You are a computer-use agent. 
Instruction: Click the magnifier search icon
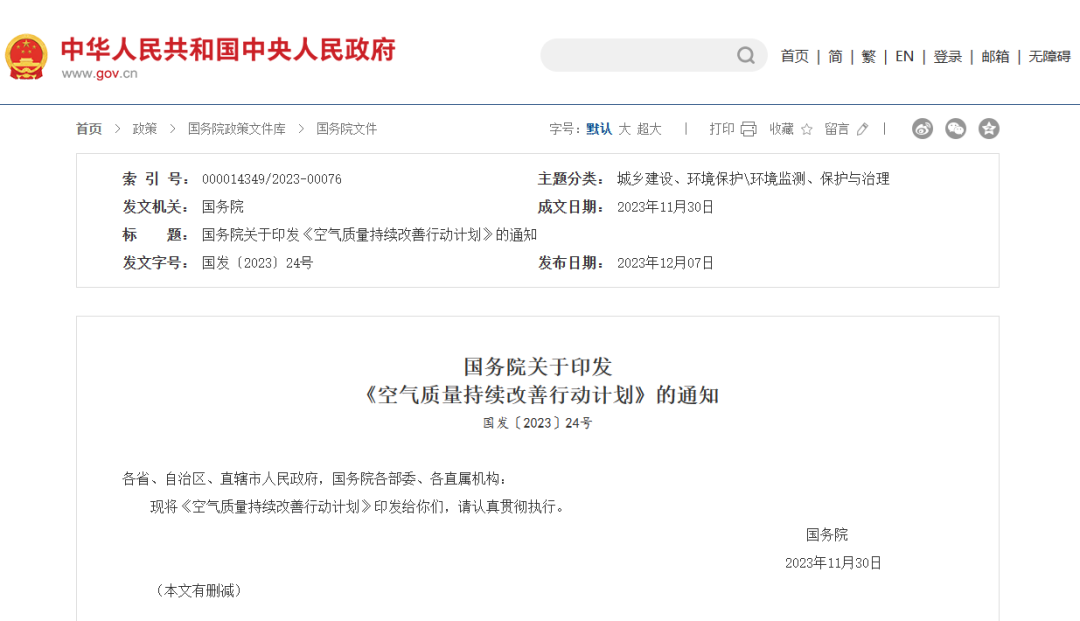tap(746, 56)
